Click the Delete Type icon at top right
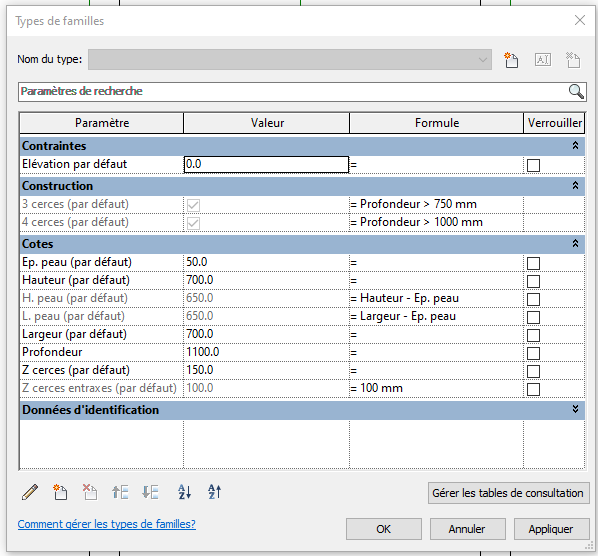The image size is (598, 556). (573, 60)
